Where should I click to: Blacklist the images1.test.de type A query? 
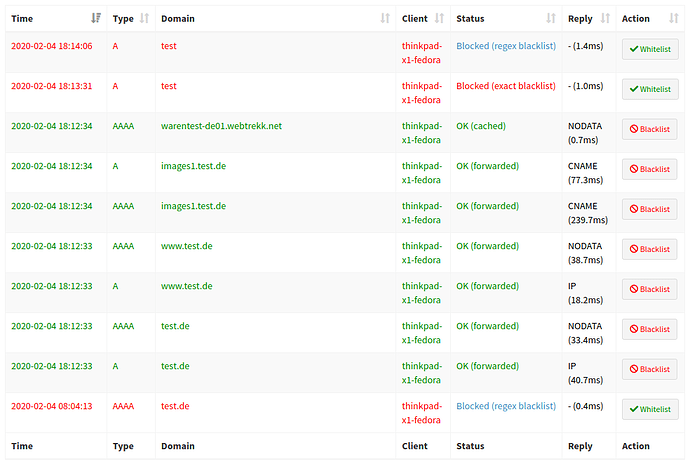pyautogui.click(x=649, y=169)
